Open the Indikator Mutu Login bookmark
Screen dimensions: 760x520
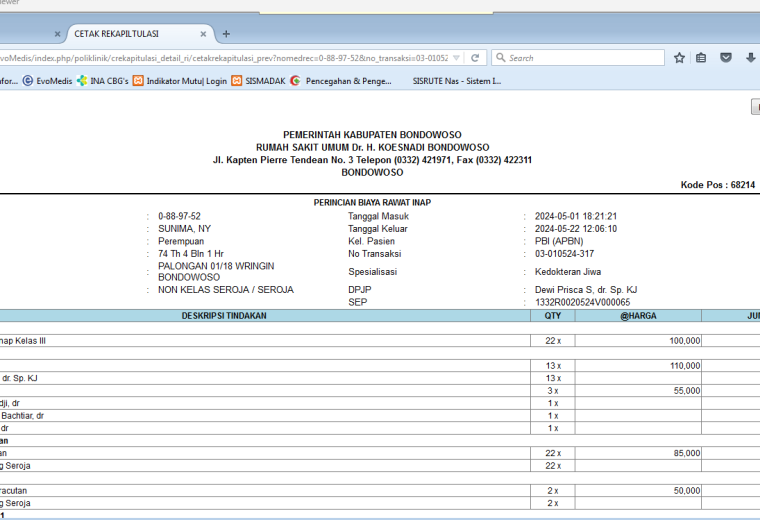tap(180, 81)
